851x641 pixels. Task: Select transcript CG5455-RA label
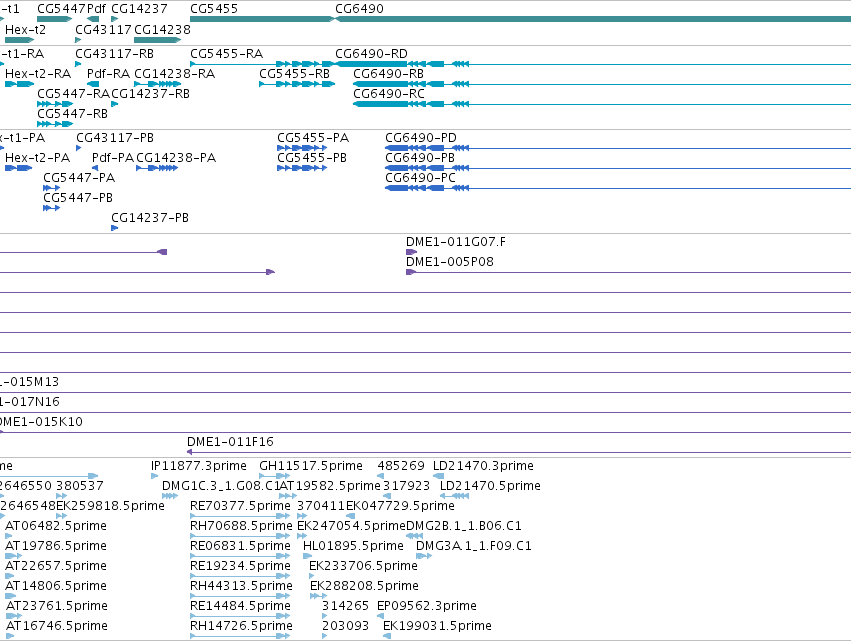(226, 54)
